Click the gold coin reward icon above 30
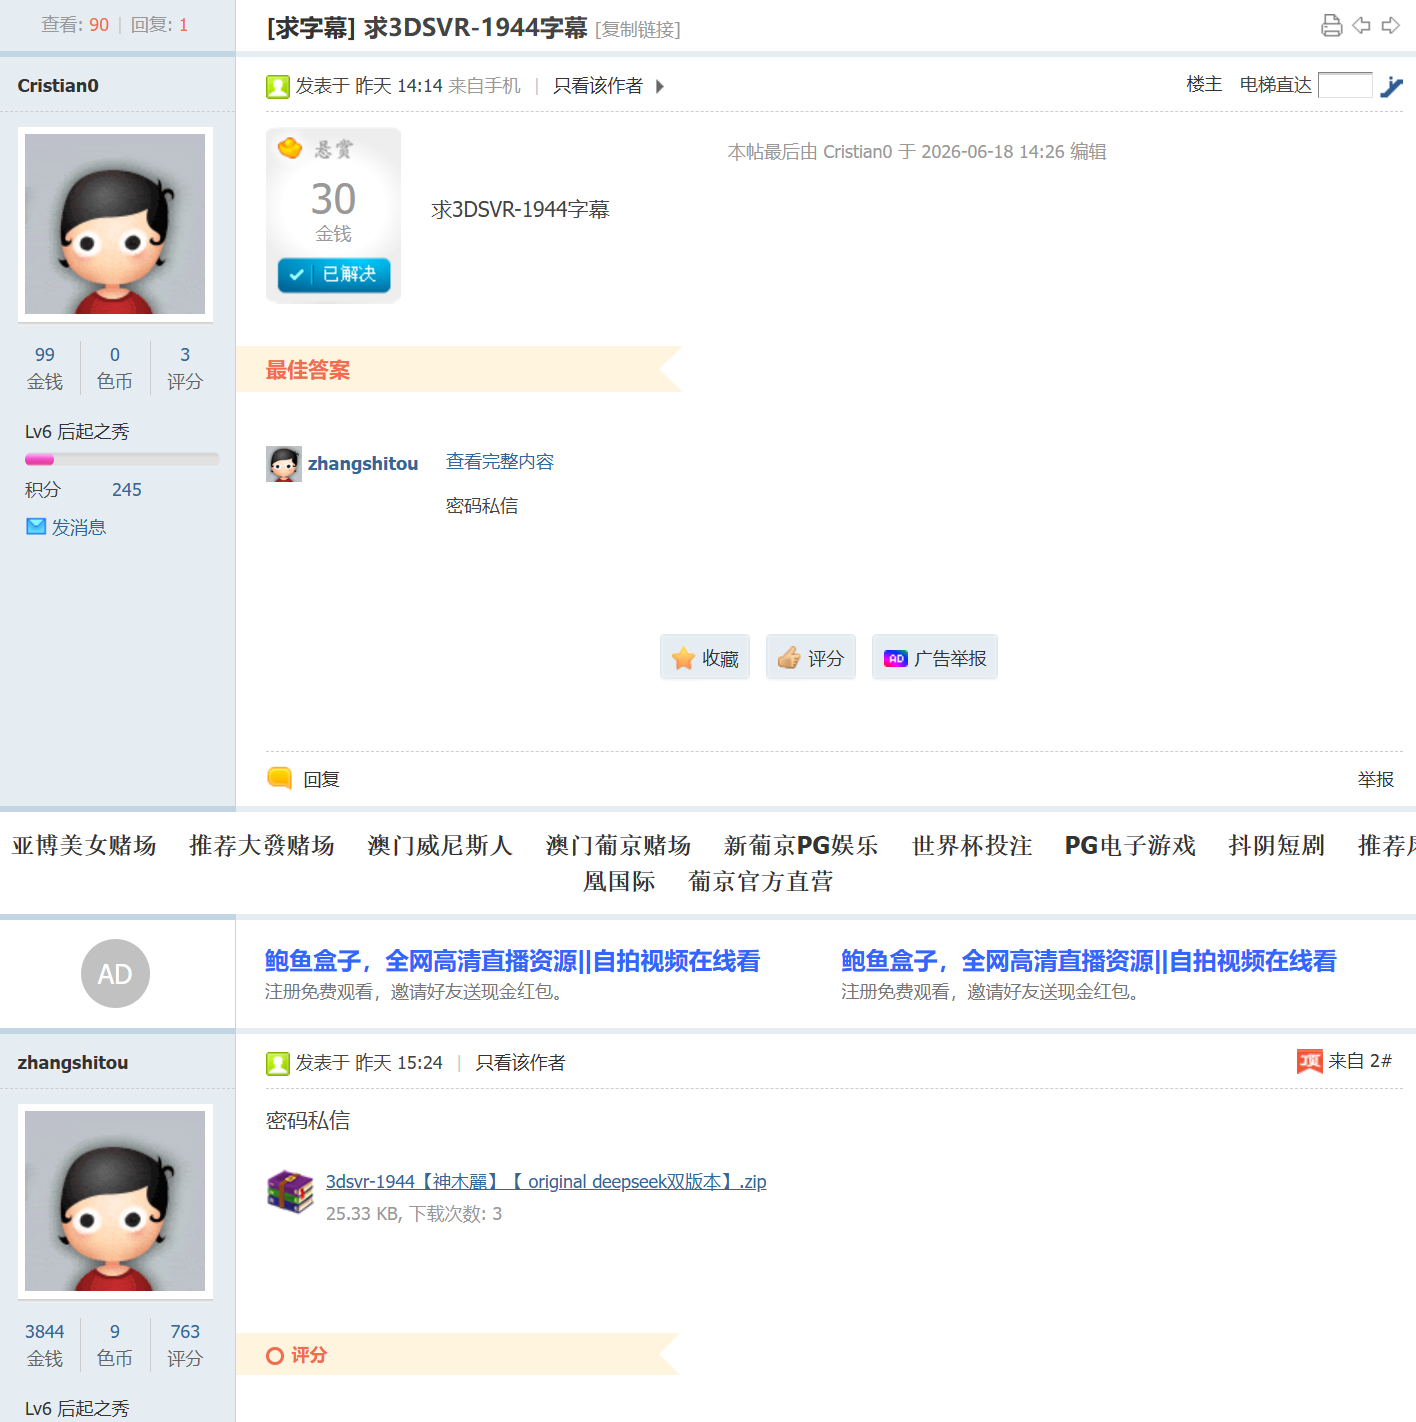The width and height of the screenshot is (1416, 1422). click(290, 149)
